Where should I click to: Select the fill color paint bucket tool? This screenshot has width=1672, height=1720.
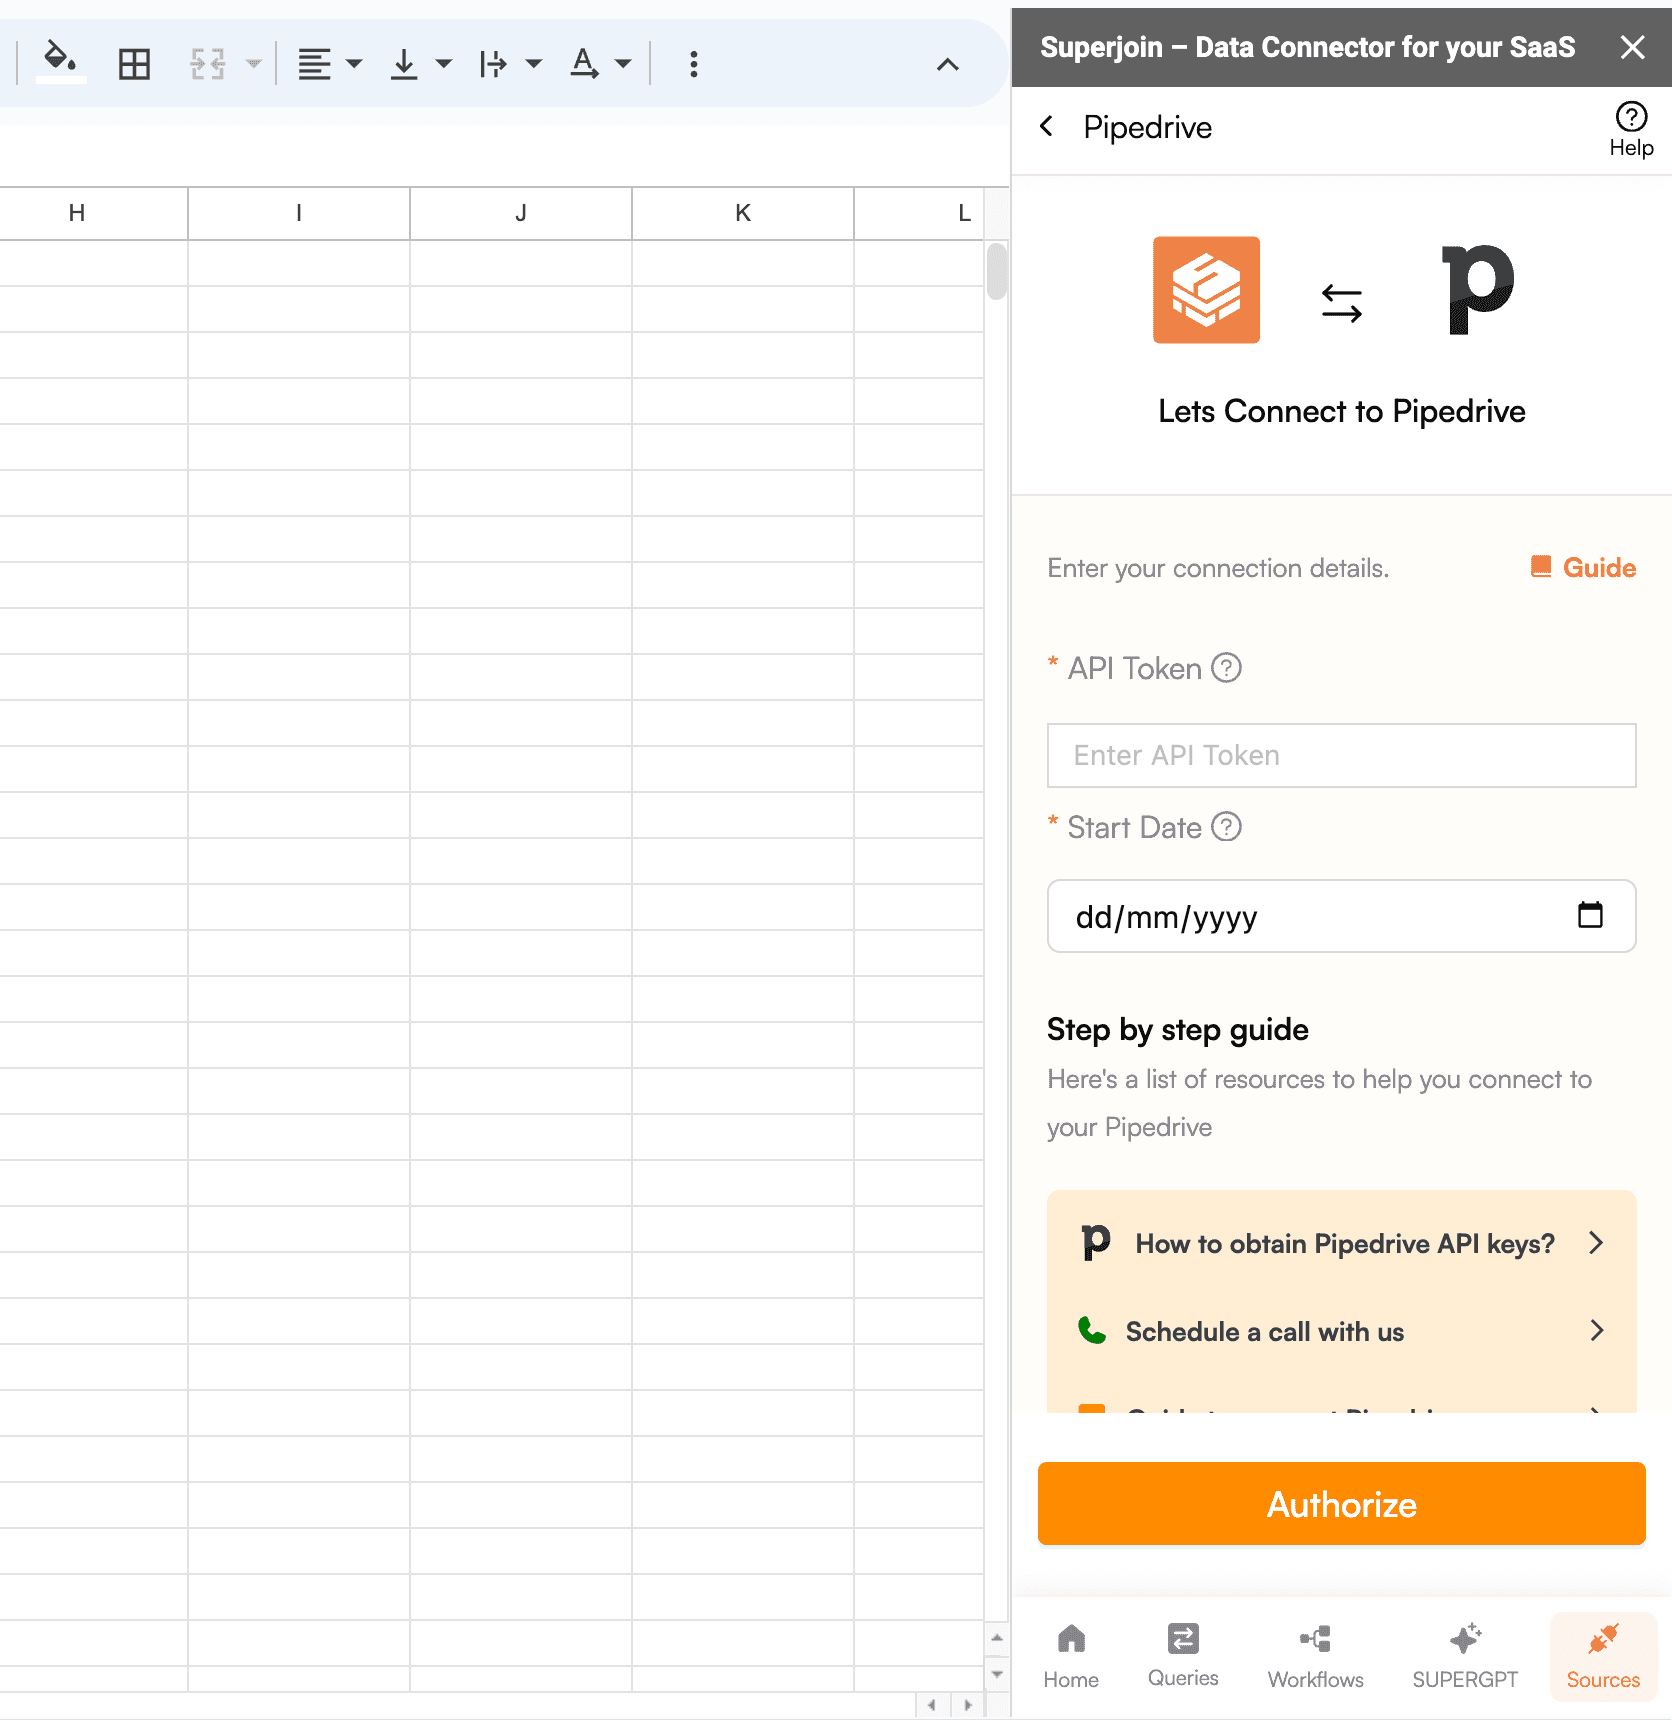60,61
